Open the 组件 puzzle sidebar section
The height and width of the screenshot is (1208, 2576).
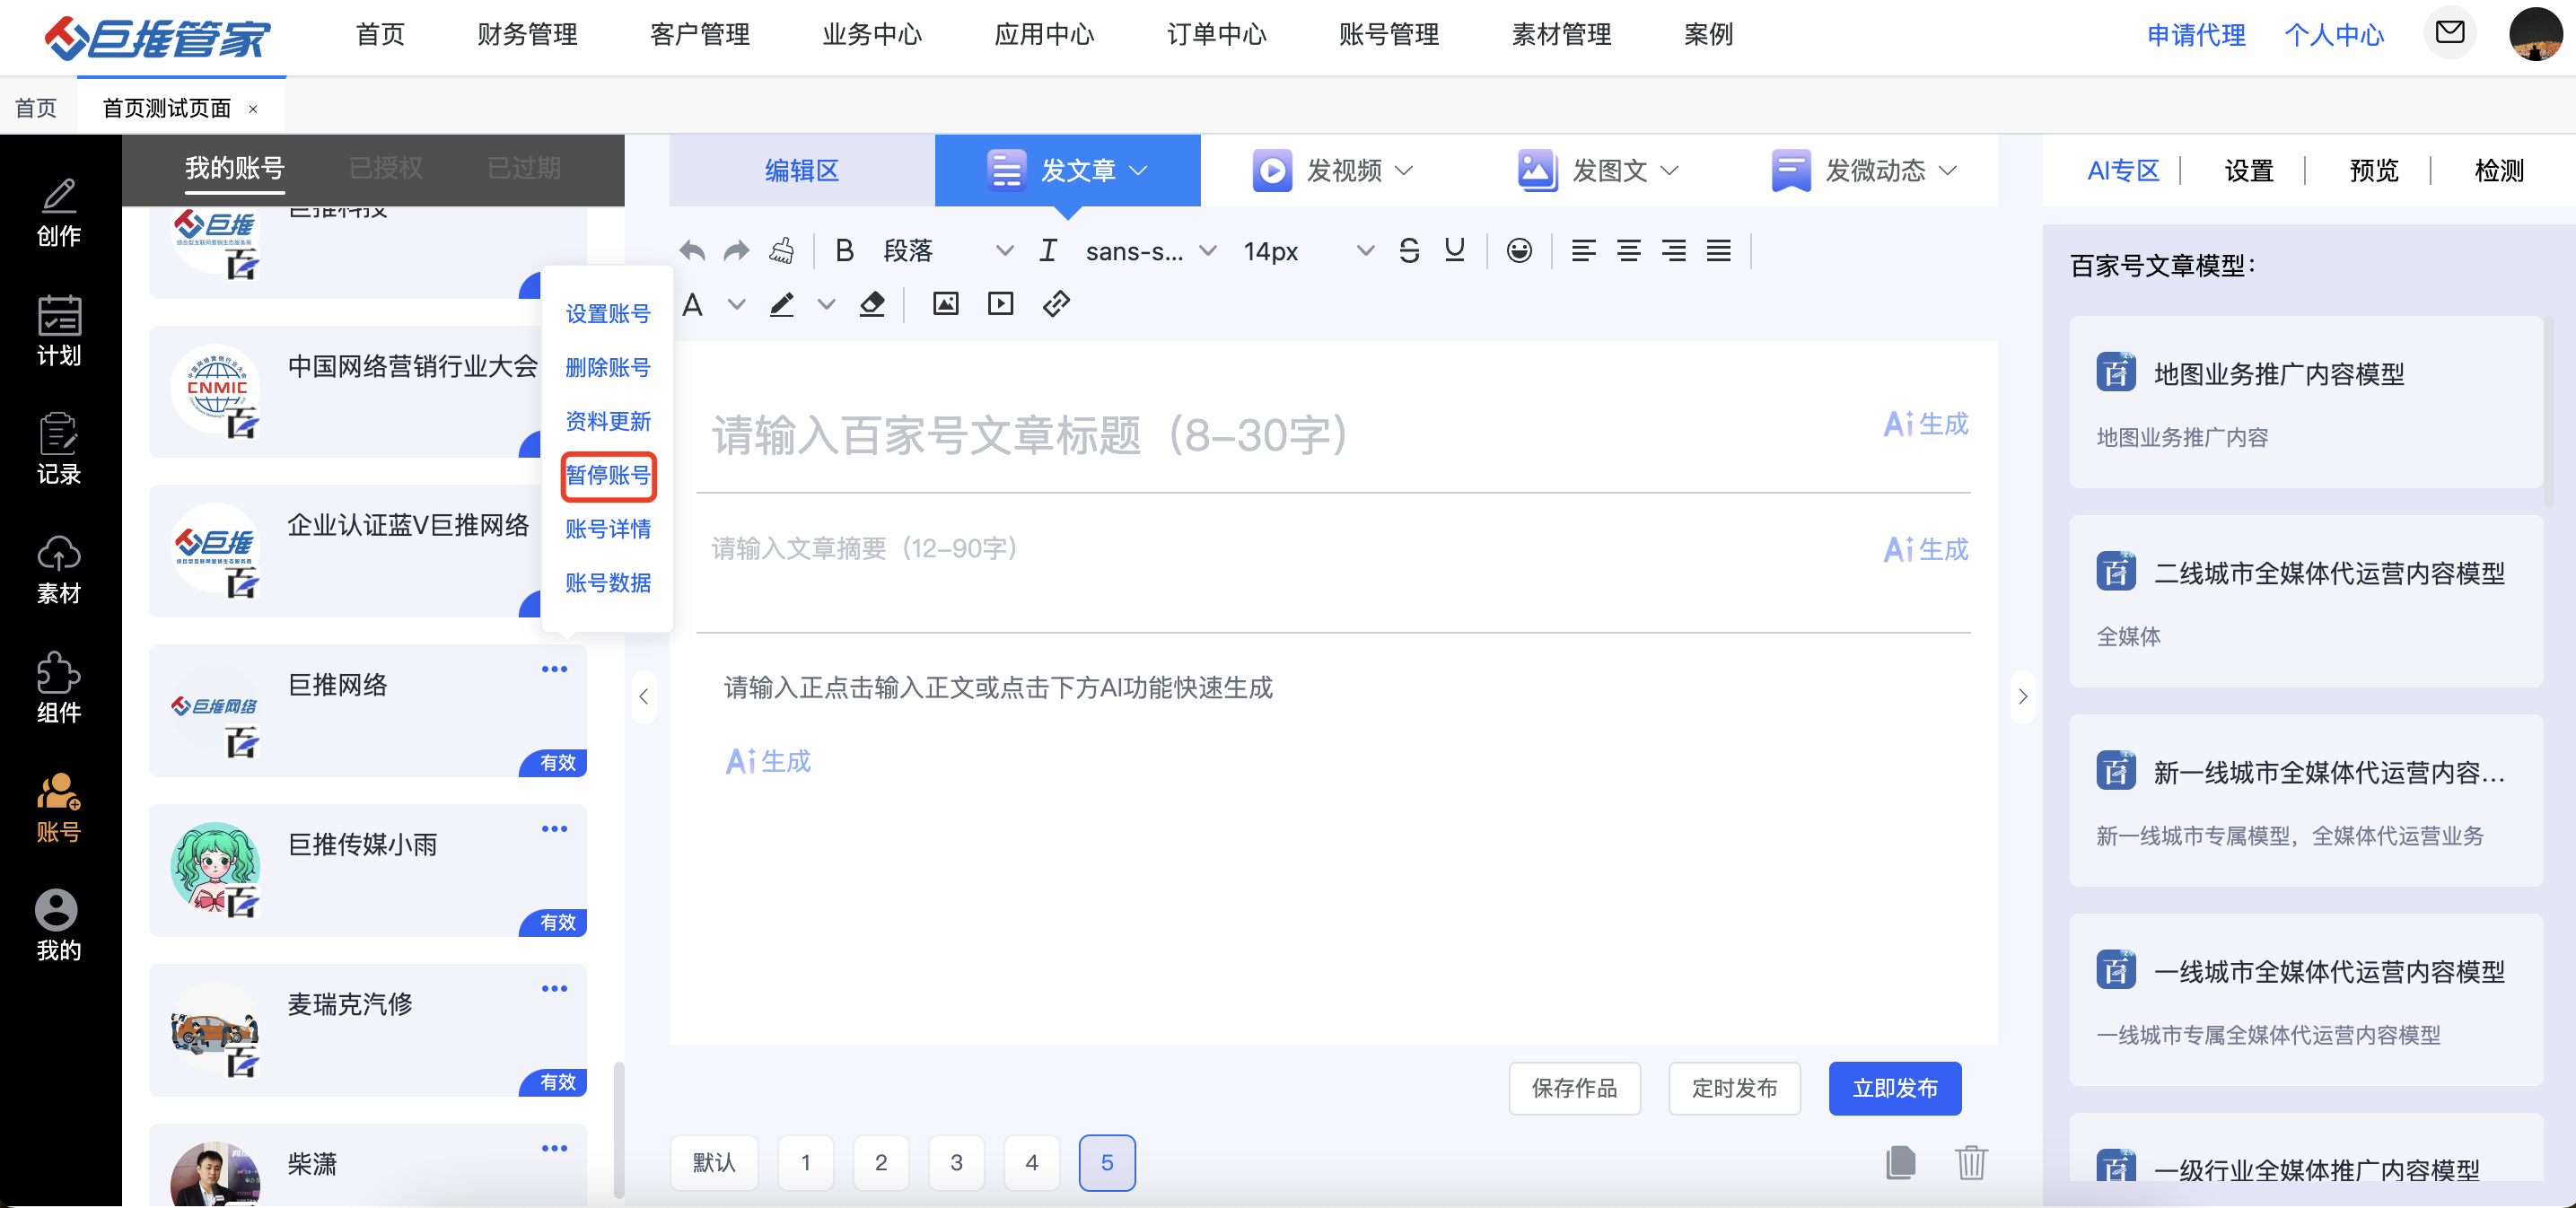[59, 688]
